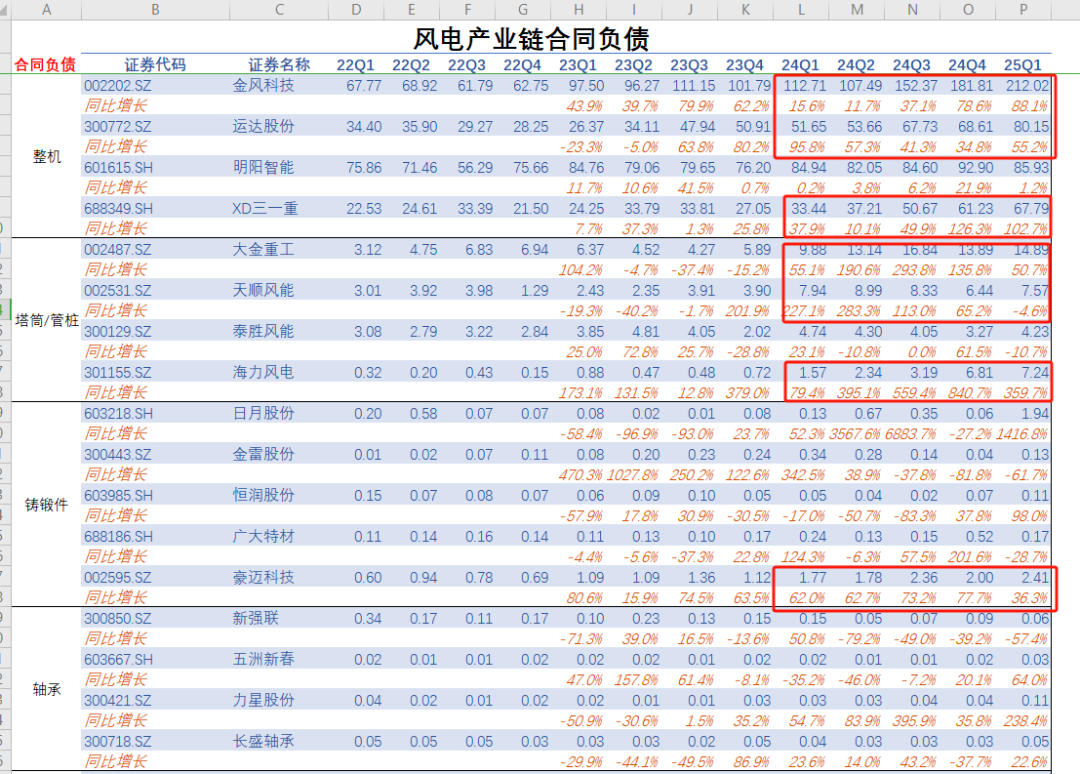Click stock code 002531.SZ

[118, 291]
